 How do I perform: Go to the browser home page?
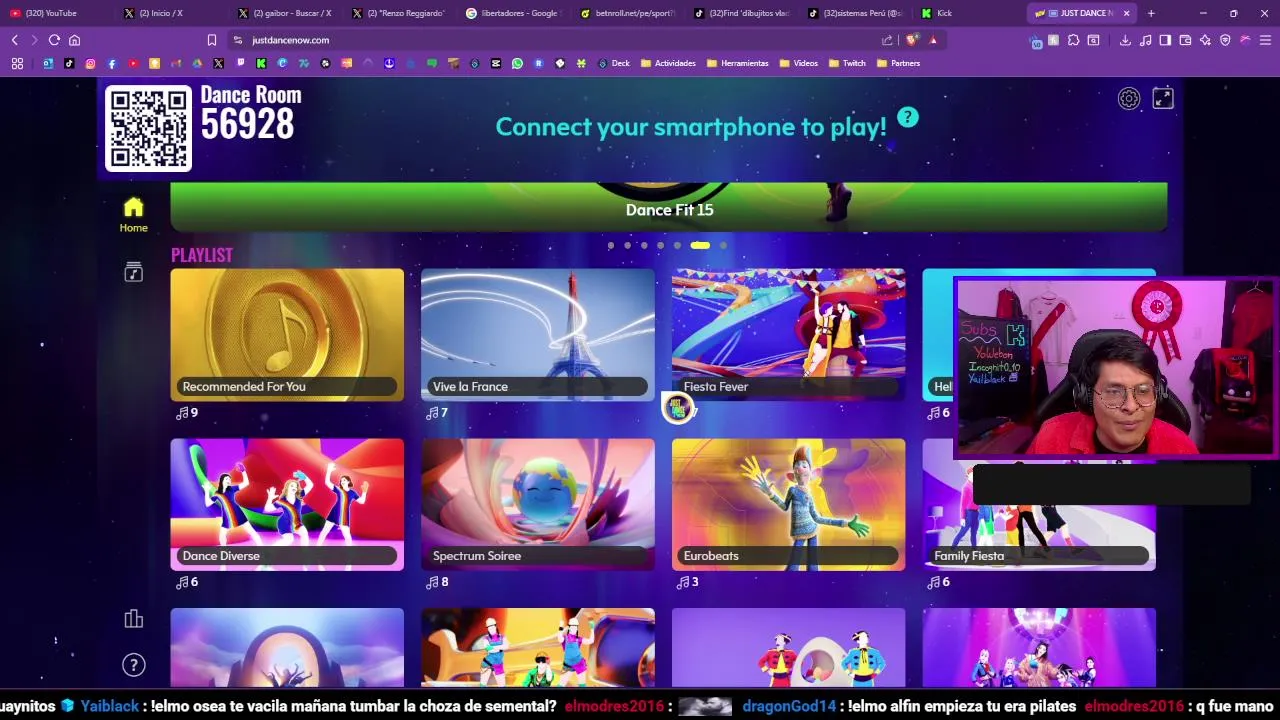tap(74, 40)
